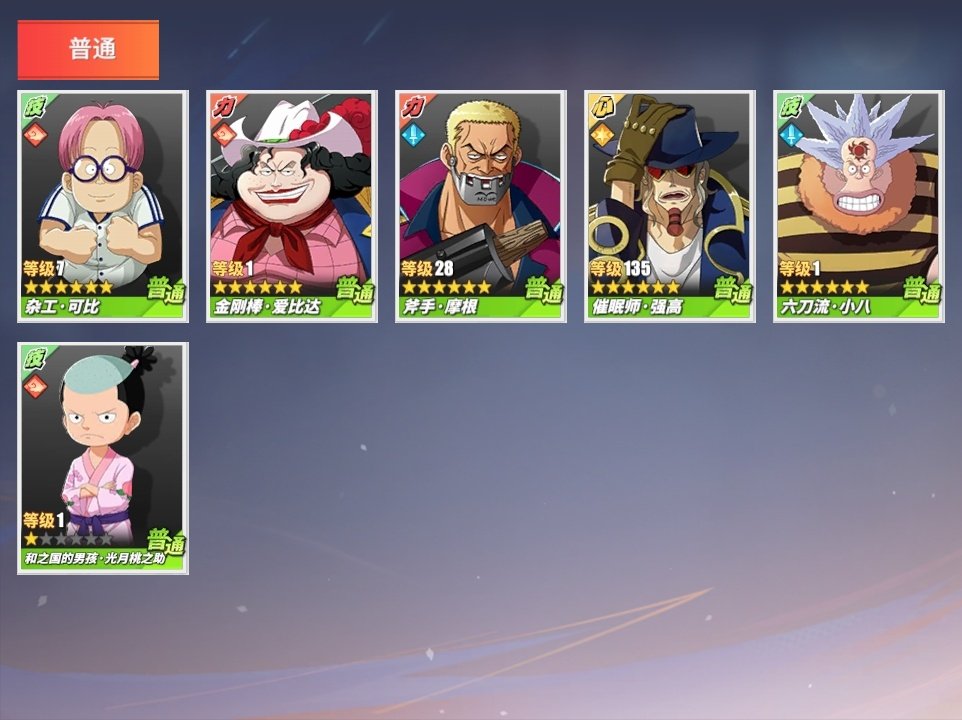Click the 技 type badge on 小八's card
The image size is (962, 720).
click(791, 107)
